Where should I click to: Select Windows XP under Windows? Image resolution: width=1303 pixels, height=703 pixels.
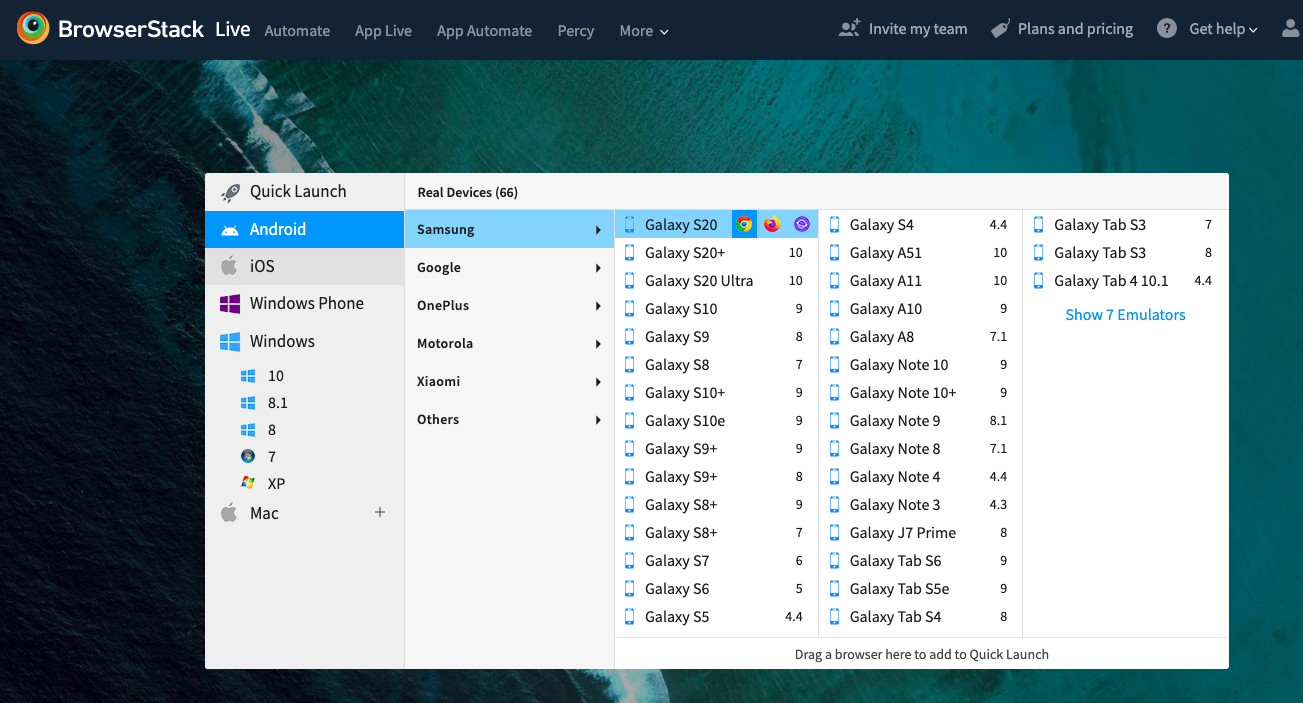(x=267, y=483)
